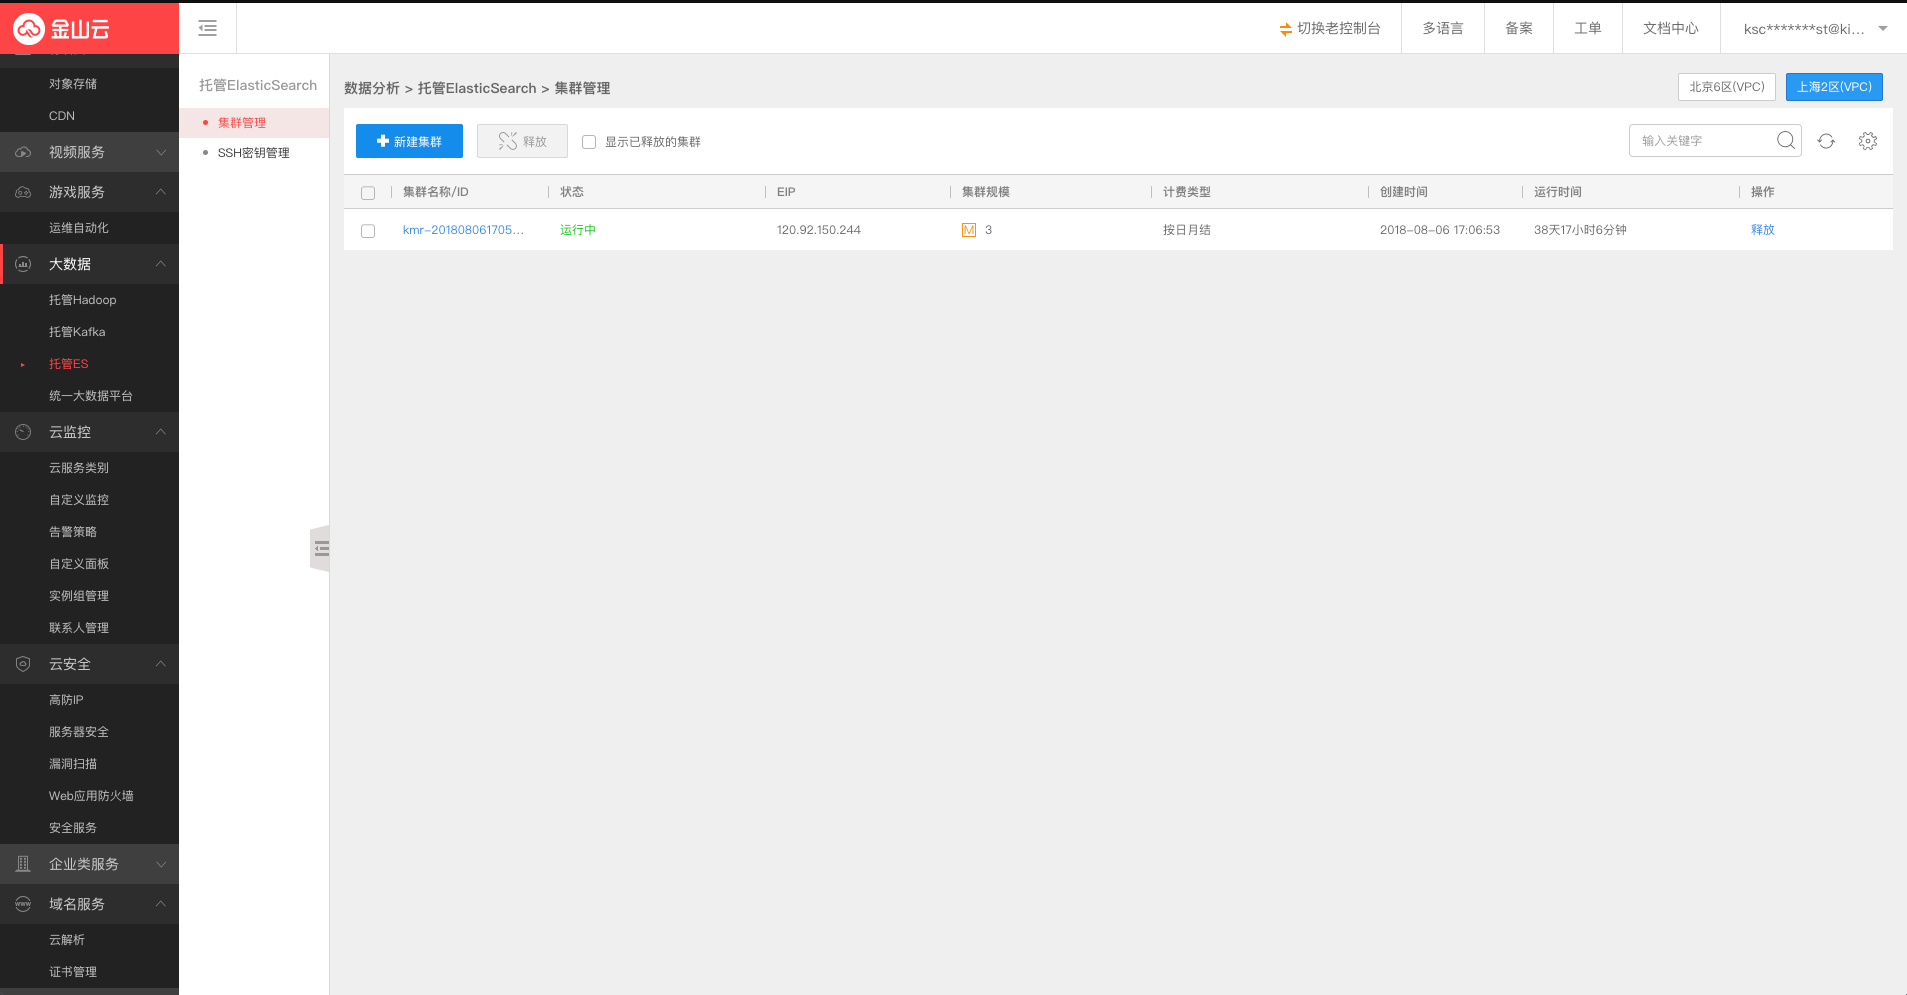Open 自定义面板 in the sidebar

tap(79, 564)
